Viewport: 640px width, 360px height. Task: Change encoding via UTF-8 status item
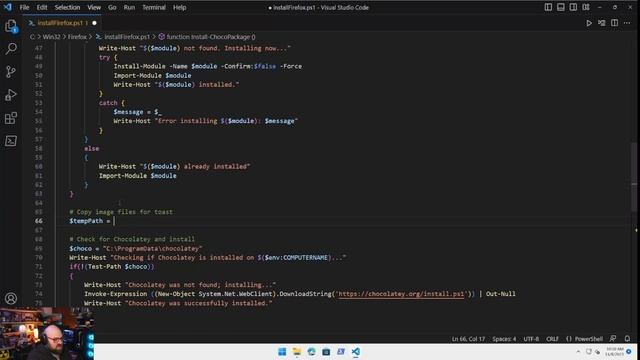click(531, 339)
